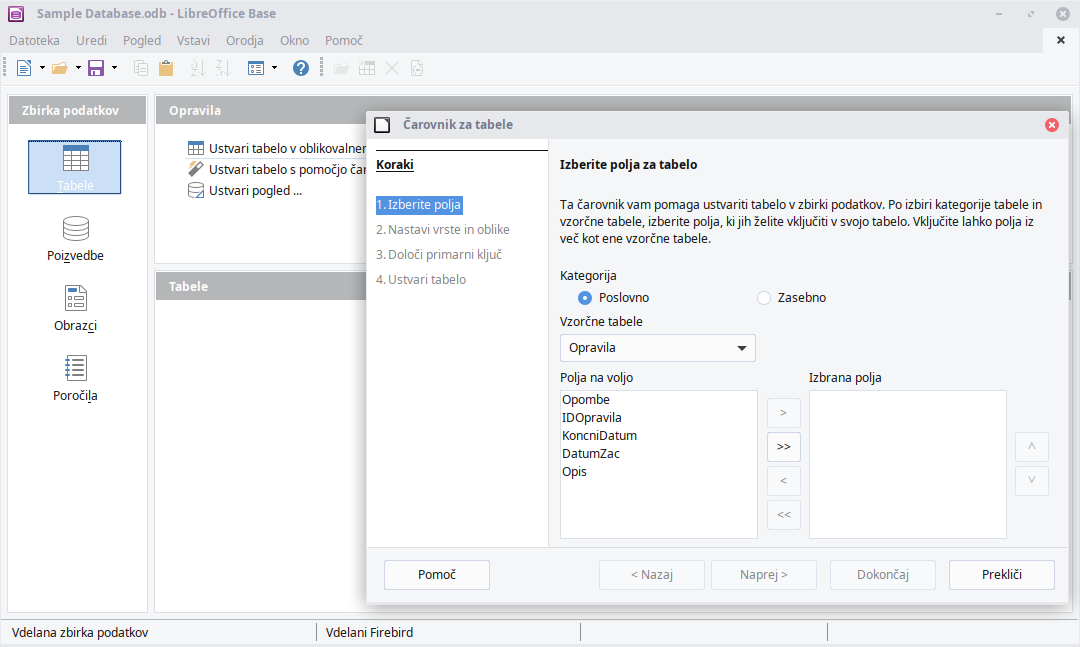
Task: Click the blue help question mark icon
Action: tap(301, 68)
